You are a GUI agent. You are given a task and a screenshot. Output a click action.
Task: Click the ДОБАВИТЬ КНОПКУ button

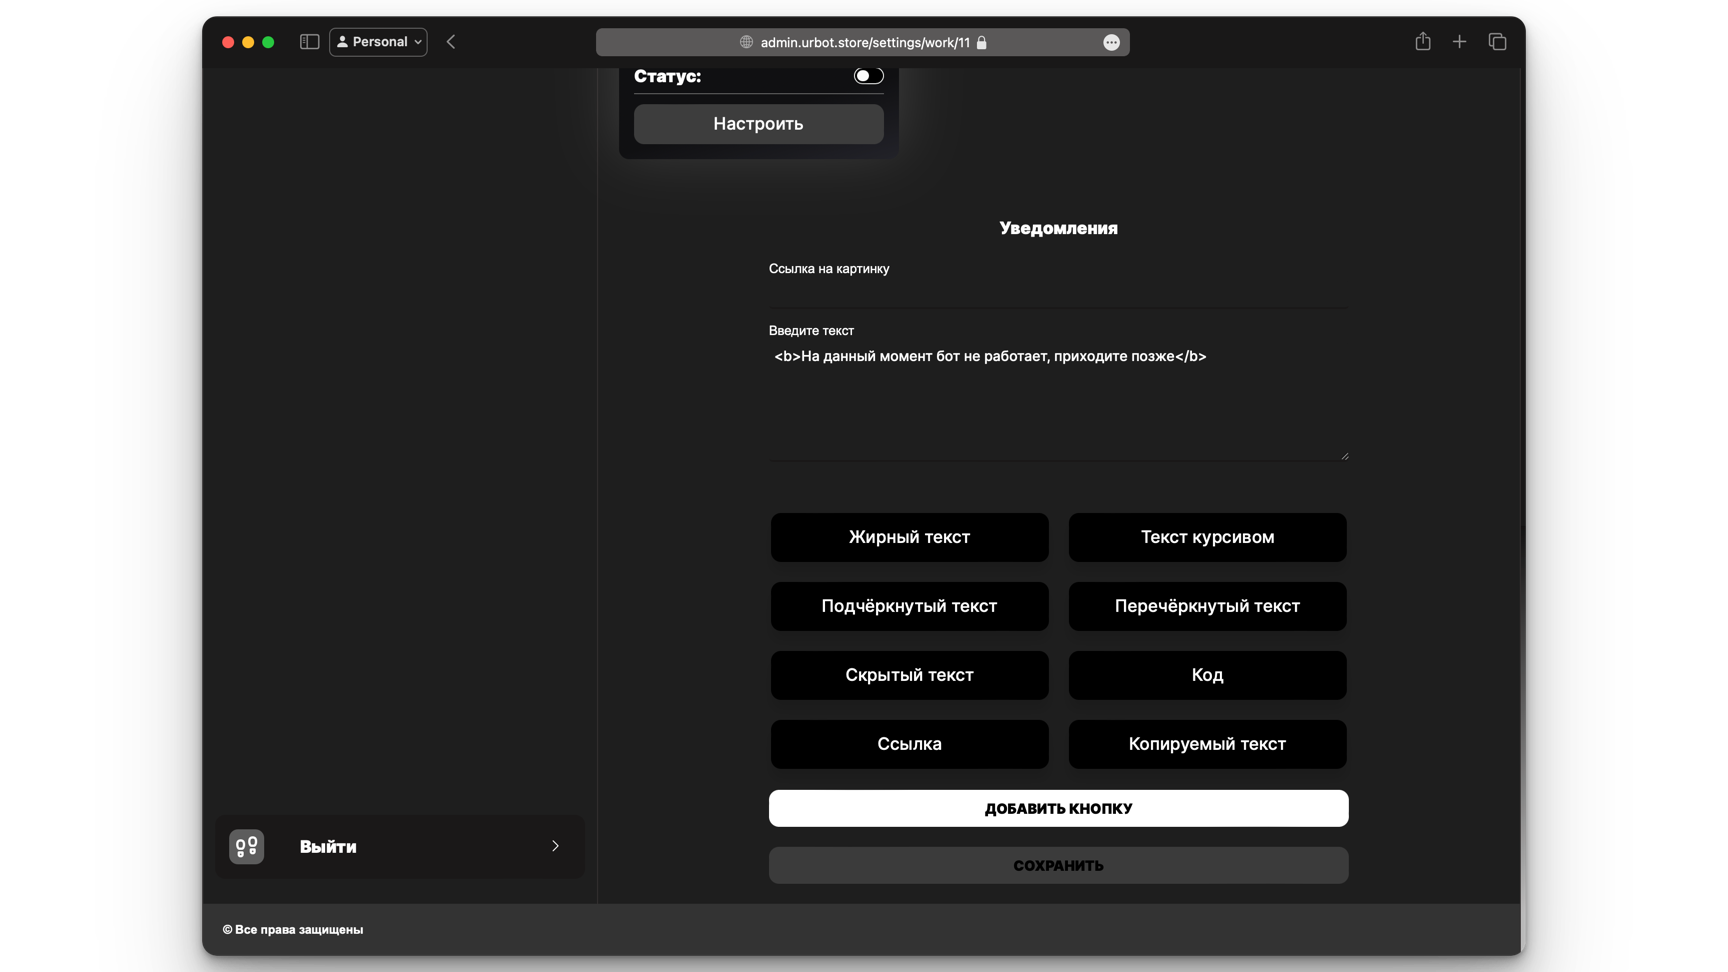1058,808
